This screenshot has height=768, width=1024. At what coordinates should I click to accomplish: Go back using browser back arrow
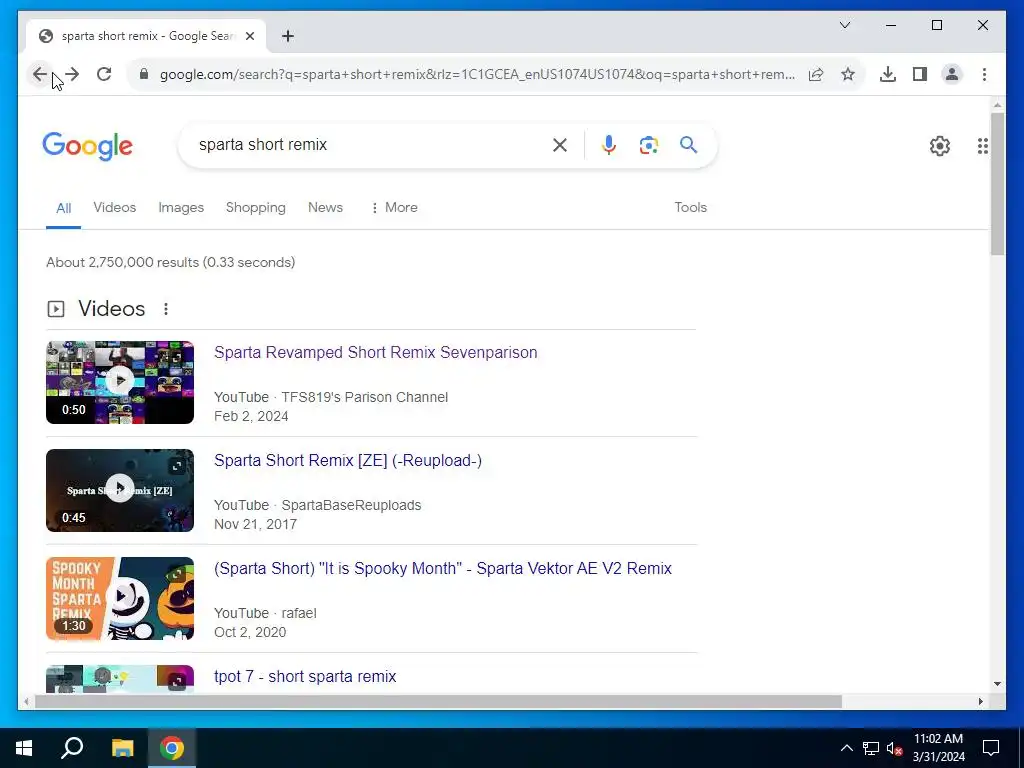(x=40, y=74)
